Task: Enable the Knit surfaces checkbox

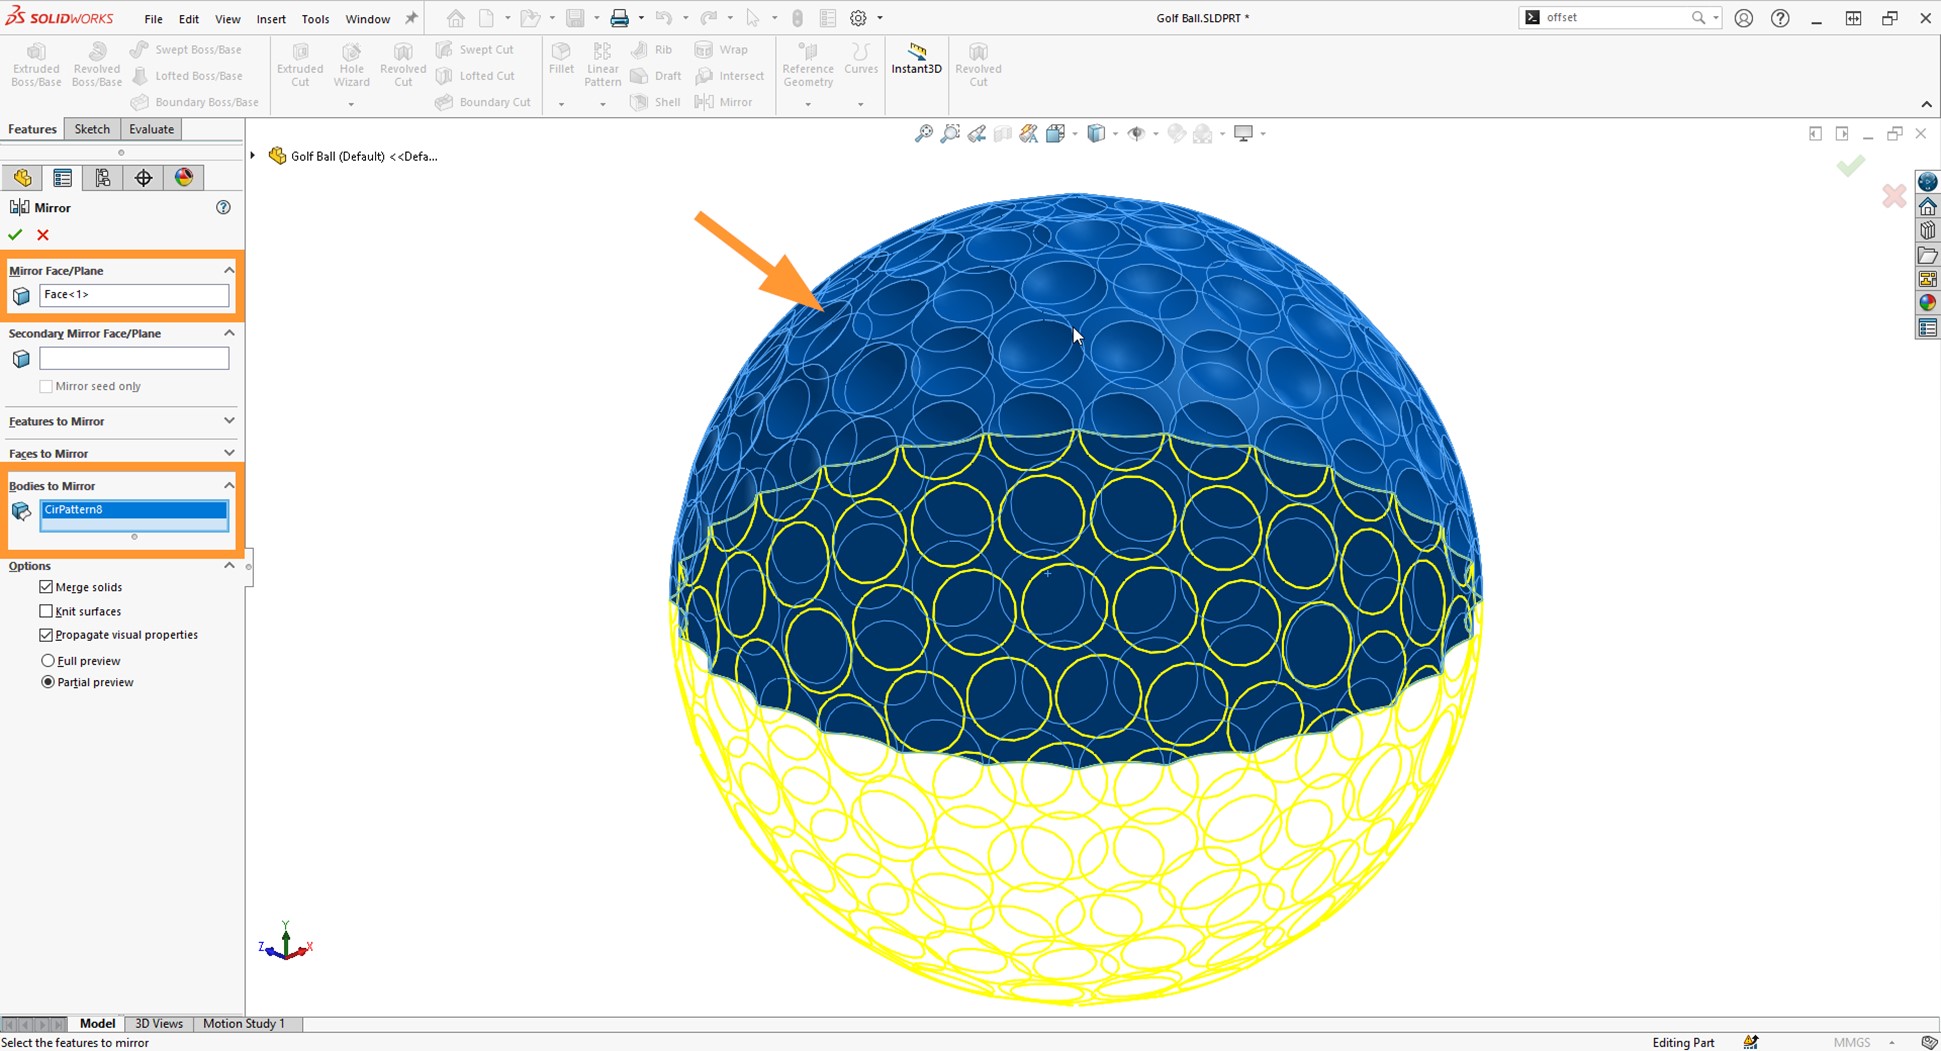Action: coord(46,611)
